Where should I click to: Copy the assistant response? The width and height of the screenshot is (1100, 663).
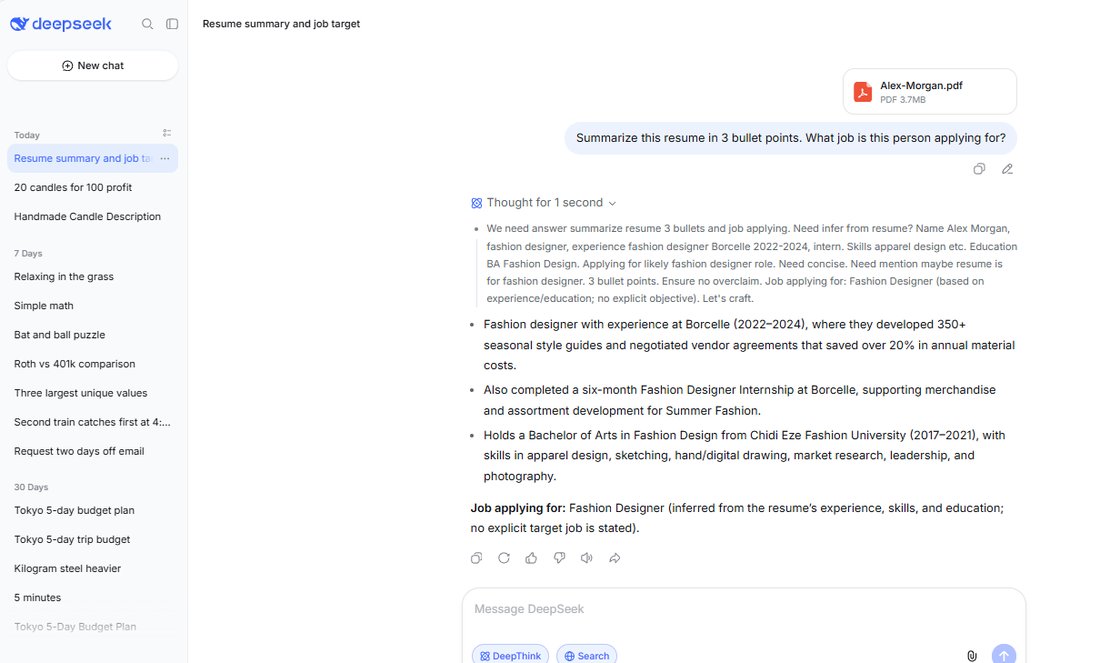(476, 558)
